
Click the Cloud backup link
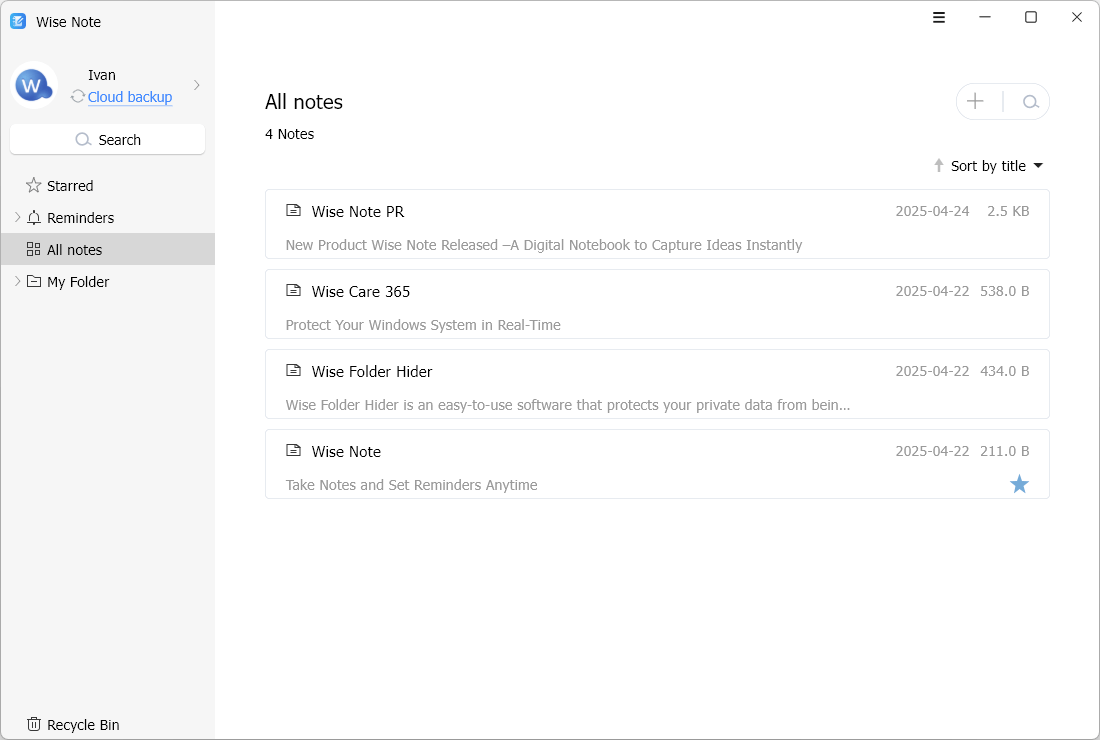click(130, 97)
